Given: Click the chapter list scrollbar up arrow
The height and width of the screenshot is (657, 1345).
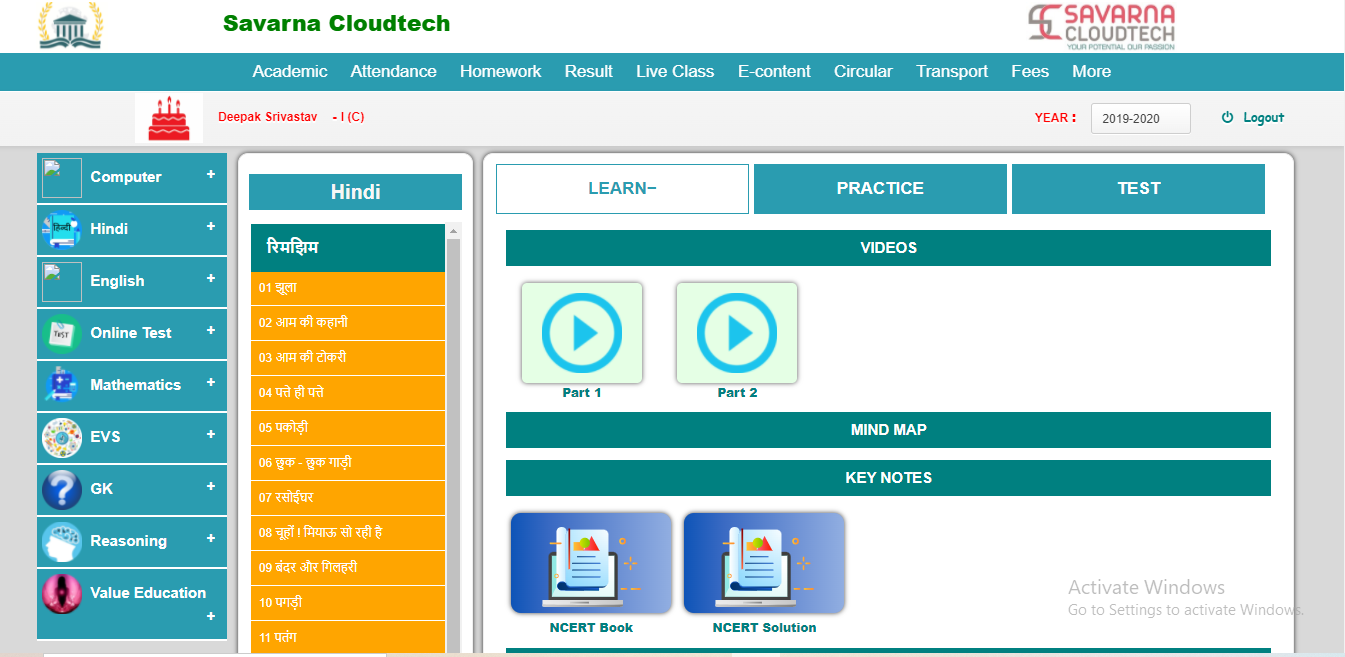Looking at the screenshot, I should [453, 232].
